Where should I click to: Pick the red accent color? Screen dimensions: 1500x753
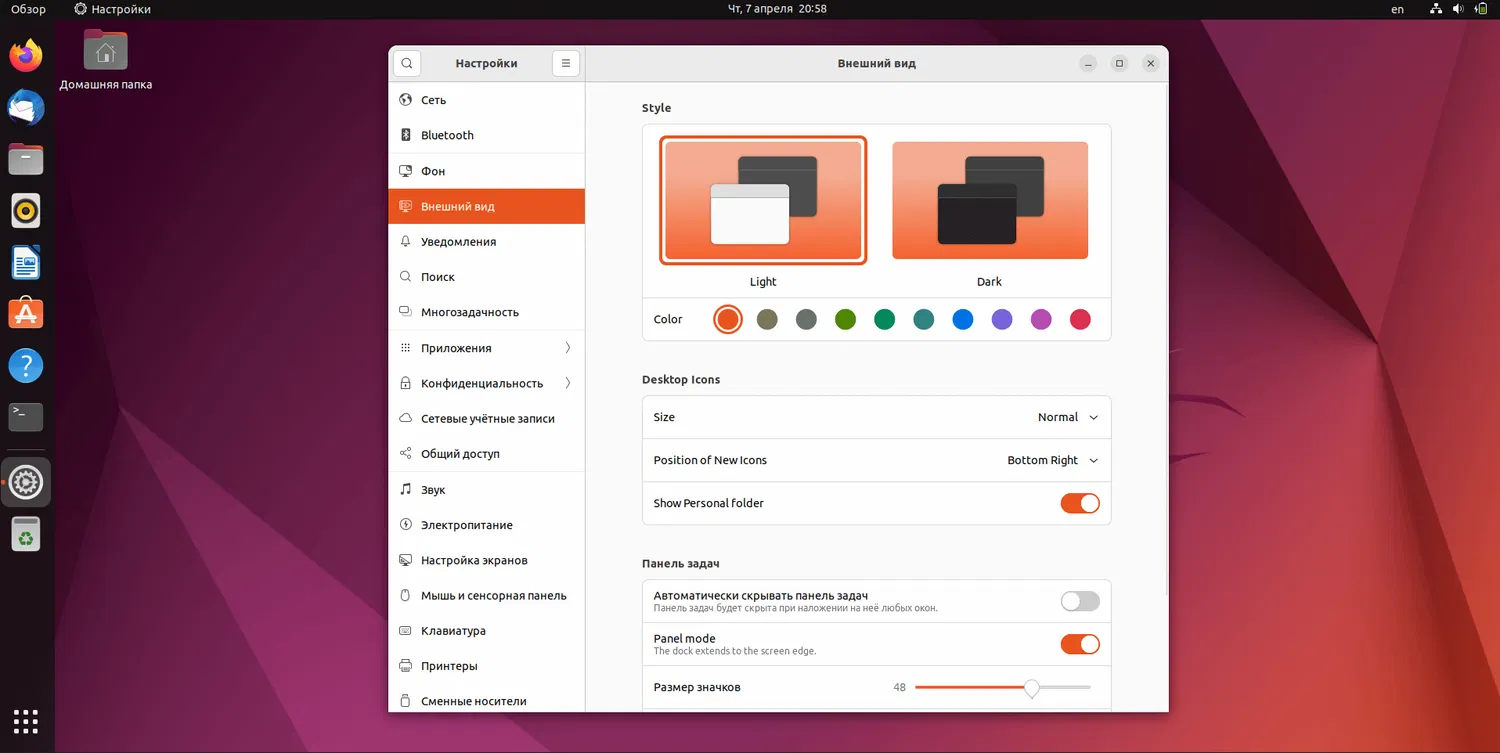tap(1080, 319)
